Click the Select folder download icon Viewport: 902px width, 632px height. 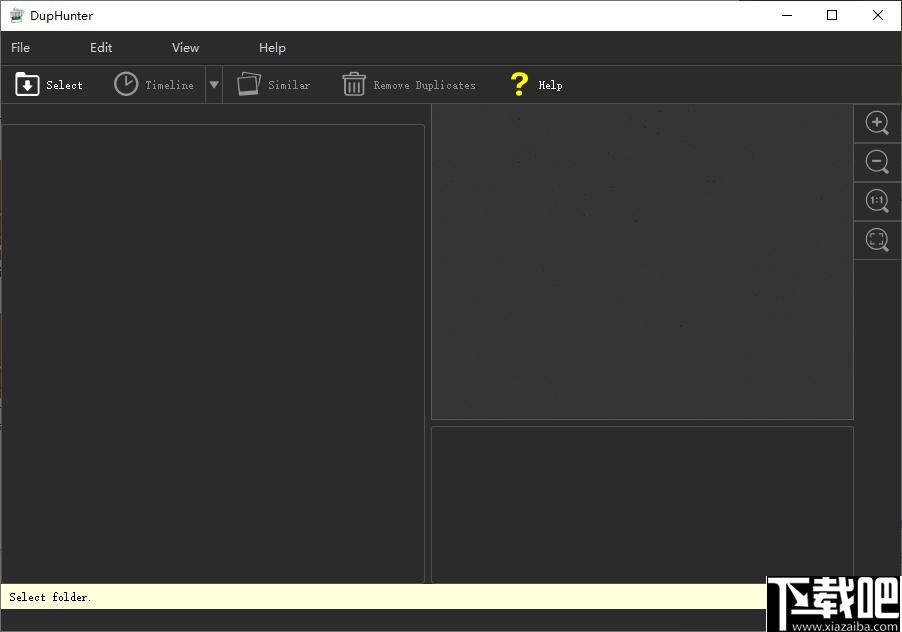pyautogui.click(x=27, y=85)
